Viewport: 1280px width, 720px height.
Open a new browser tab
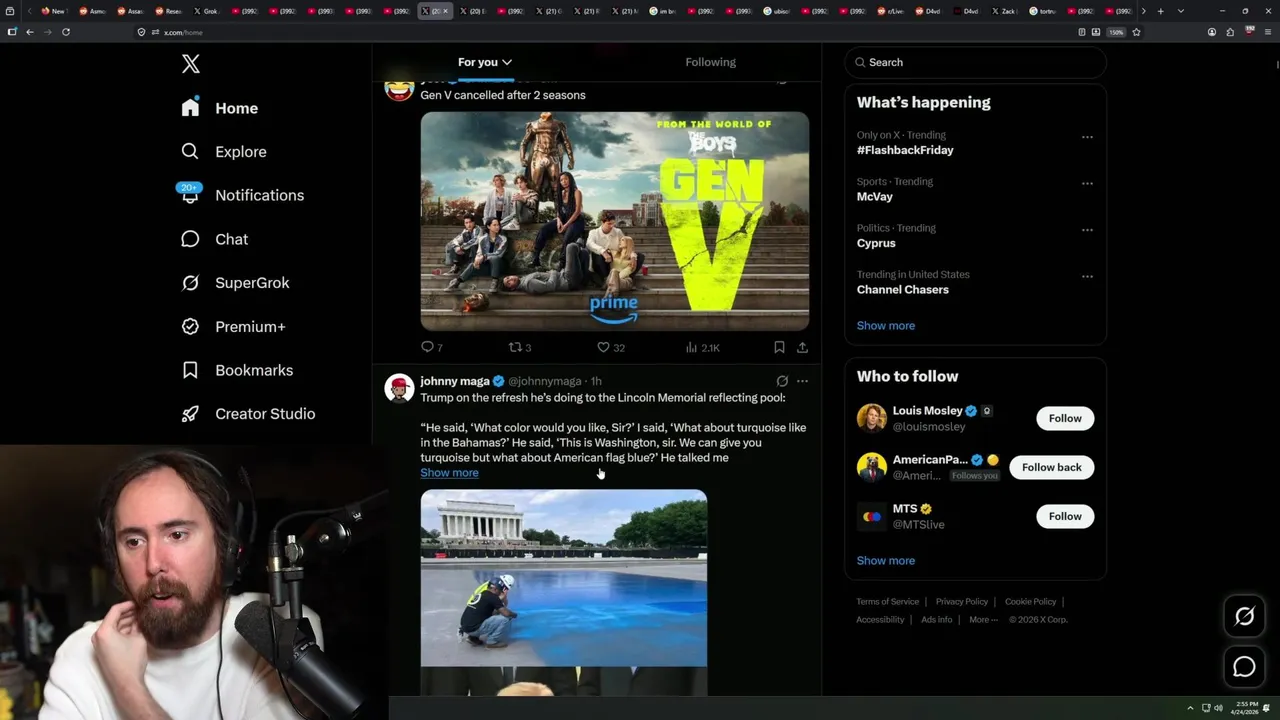tap(1160, 11)
